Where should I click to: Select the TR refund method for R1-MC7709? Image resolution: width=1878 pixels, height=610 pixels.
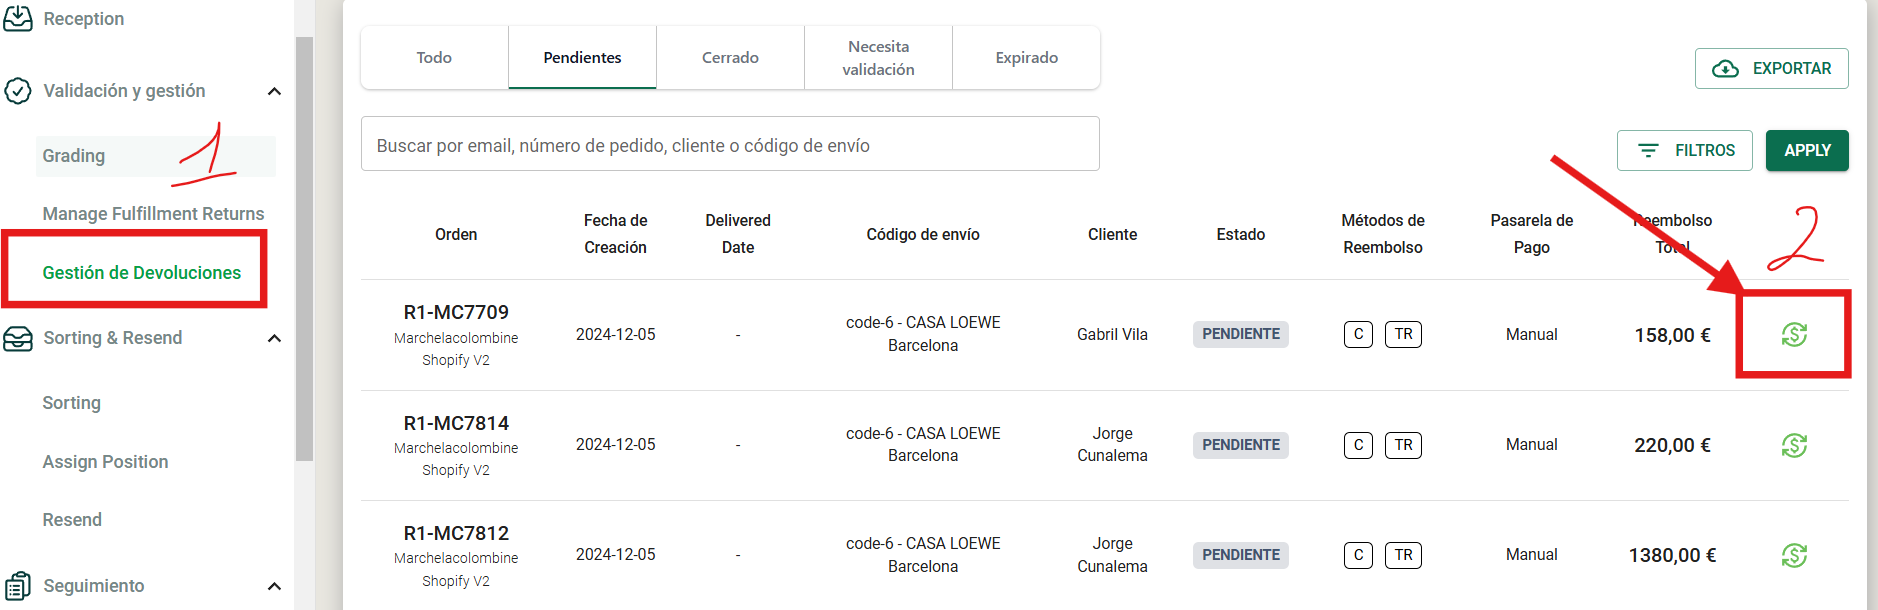click(1403, 334)
